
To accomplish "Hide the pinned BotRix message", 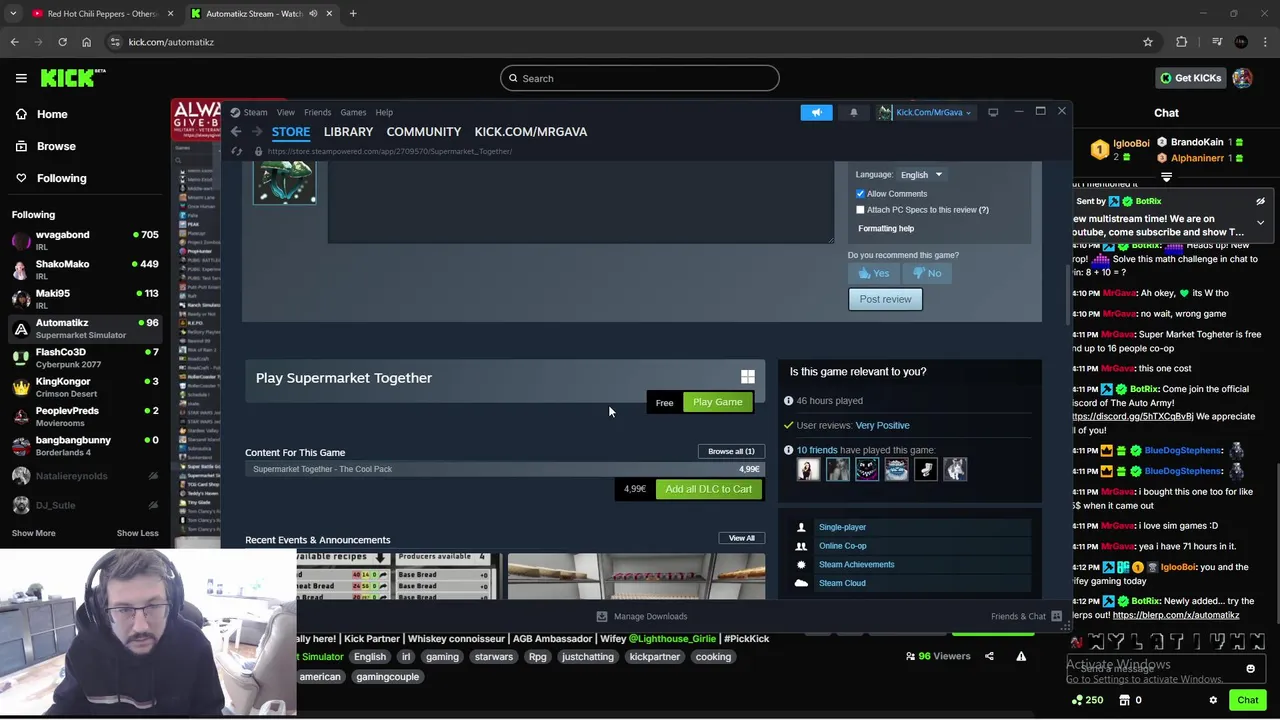I will point(1260,201).
